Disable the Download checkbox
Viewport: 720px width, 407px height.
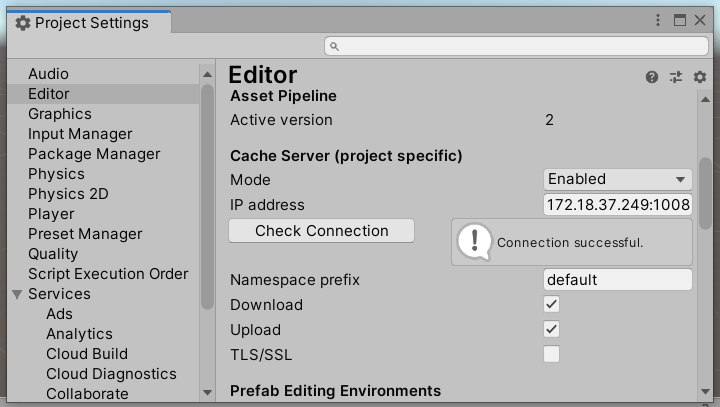[551, 304]
